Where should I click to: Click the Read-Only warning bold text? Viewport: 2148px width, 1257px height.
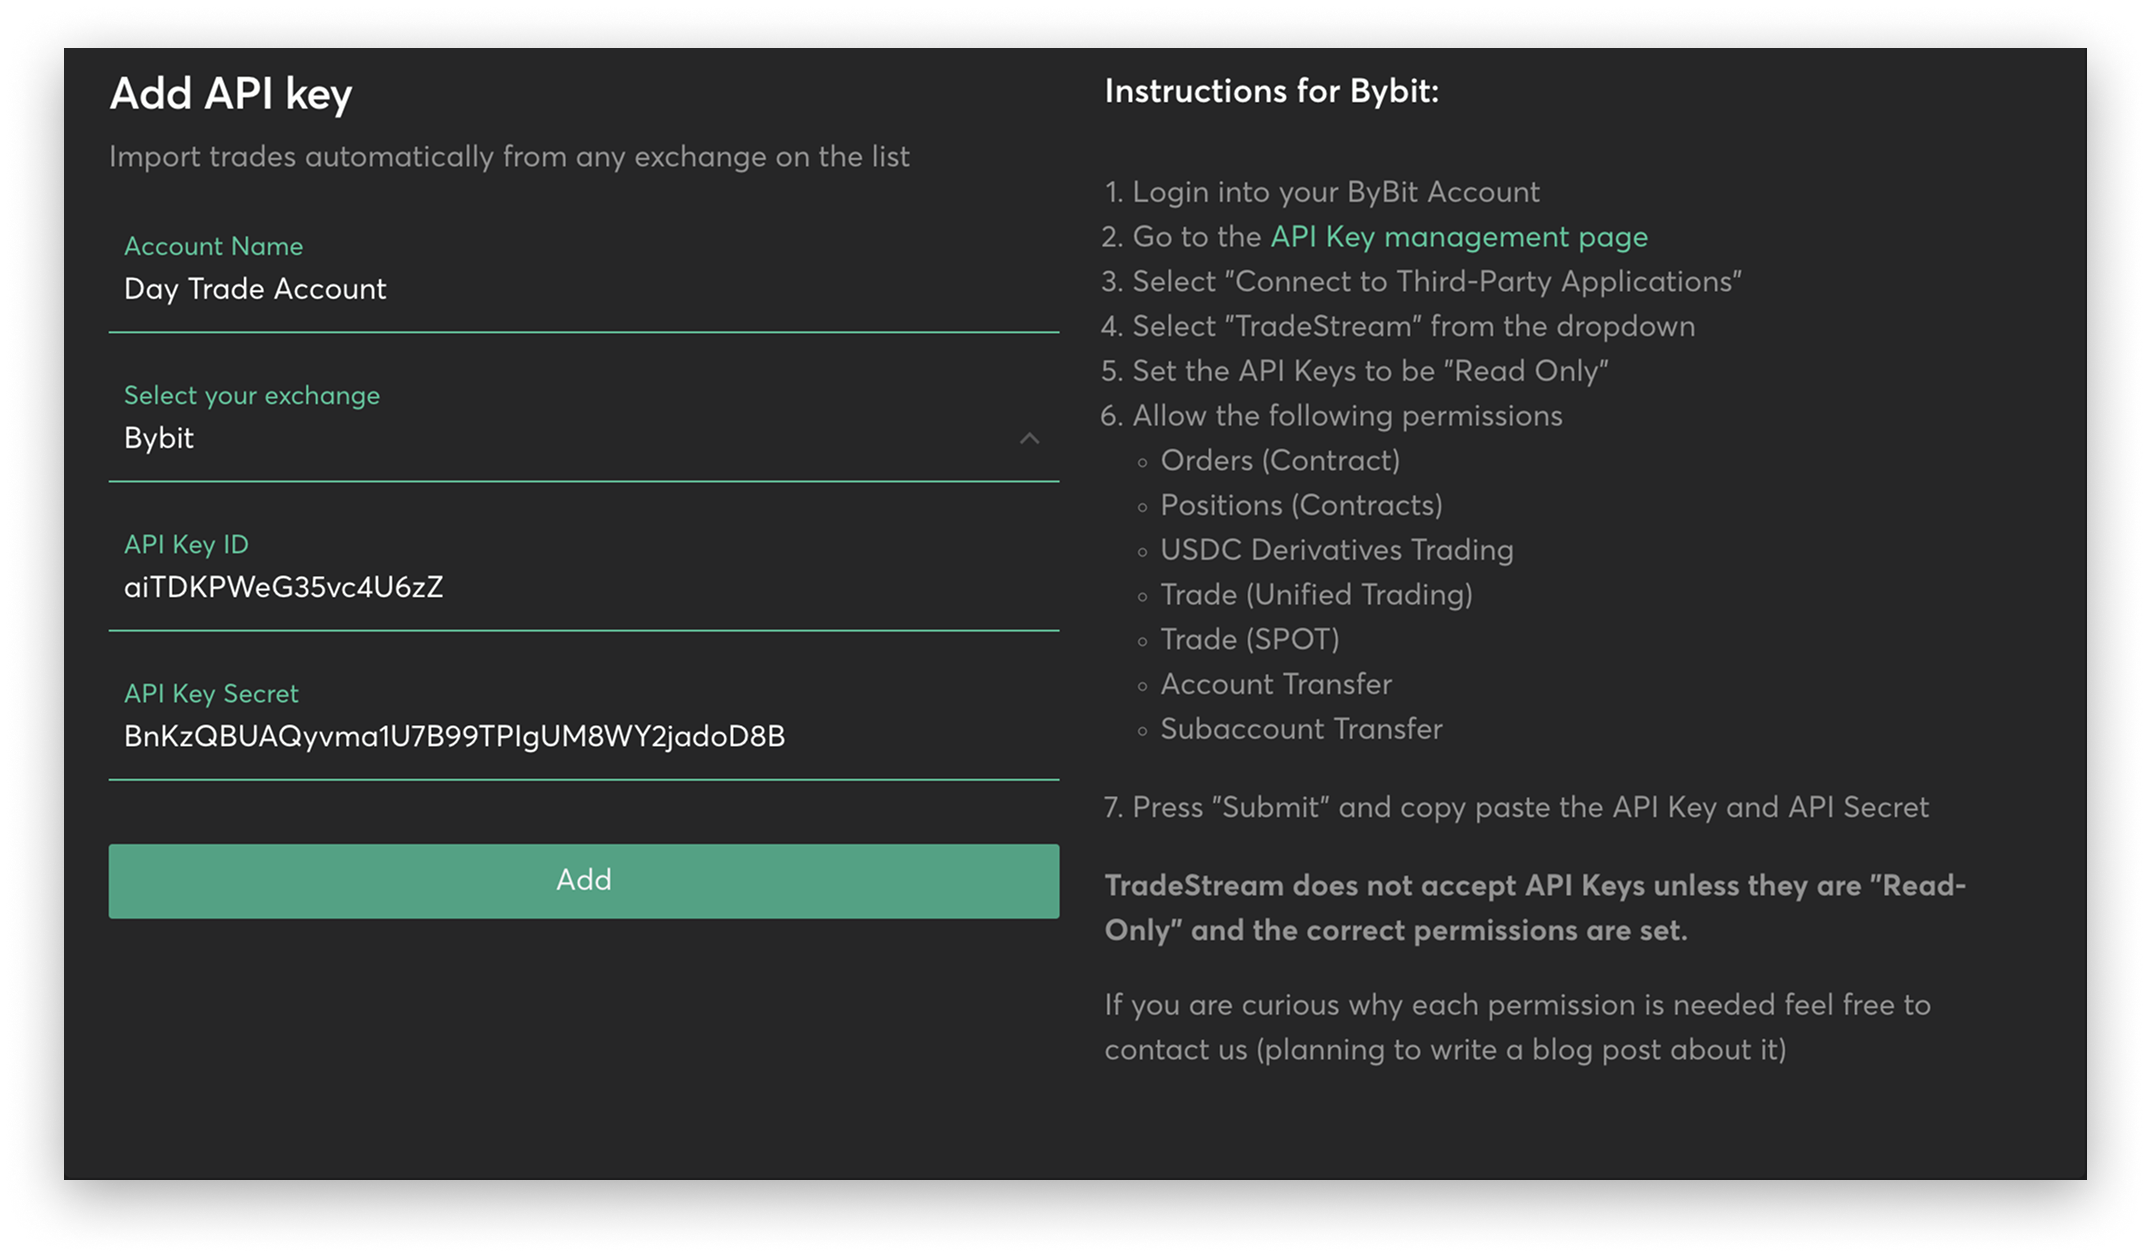[1534, 908]
